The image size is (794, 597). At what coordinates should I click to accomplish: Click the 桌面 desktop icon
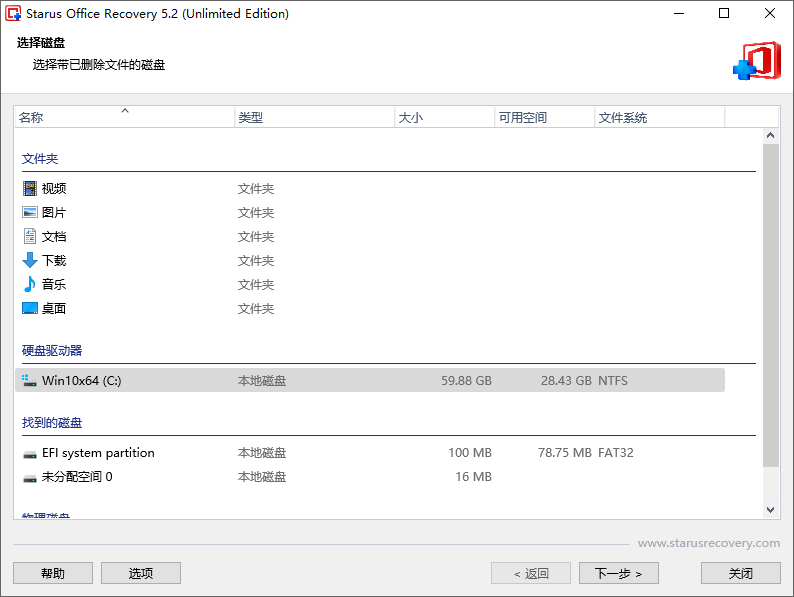(30, 308)
